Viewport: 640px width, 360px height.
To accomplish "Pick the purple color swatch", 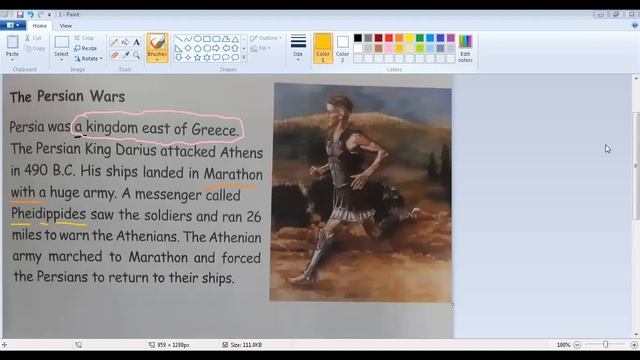I will point(451,38).
